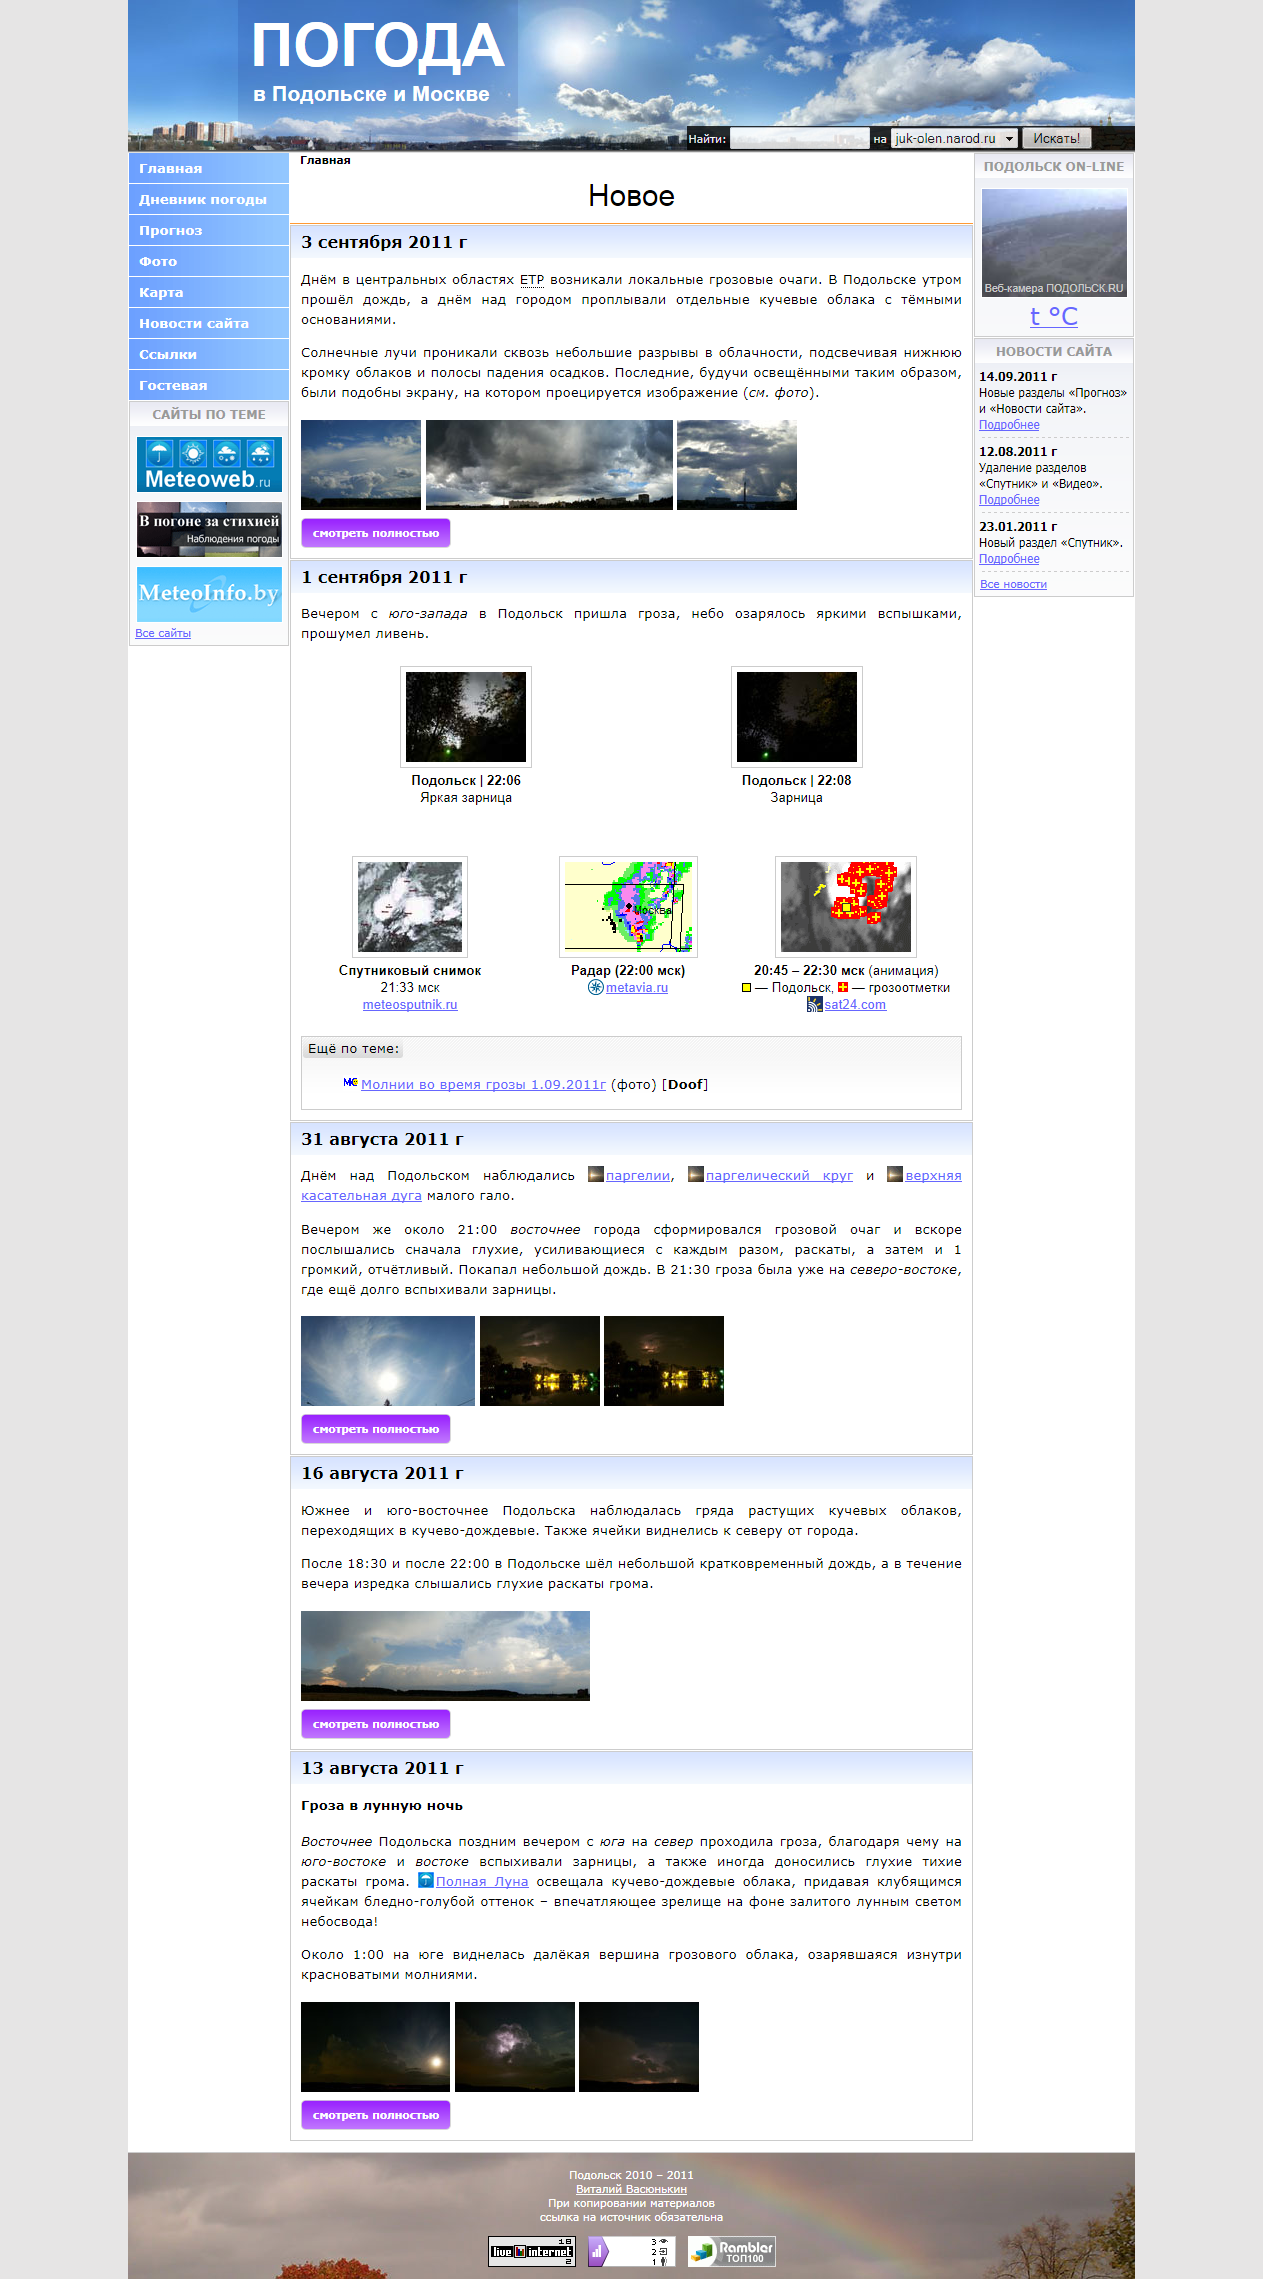Image resolution: width=1263 pixels, height=2279 pixels.
Task: Open the sun halo photo of 31 августа
Action: pyautogui.click(x=388, y=1361)
